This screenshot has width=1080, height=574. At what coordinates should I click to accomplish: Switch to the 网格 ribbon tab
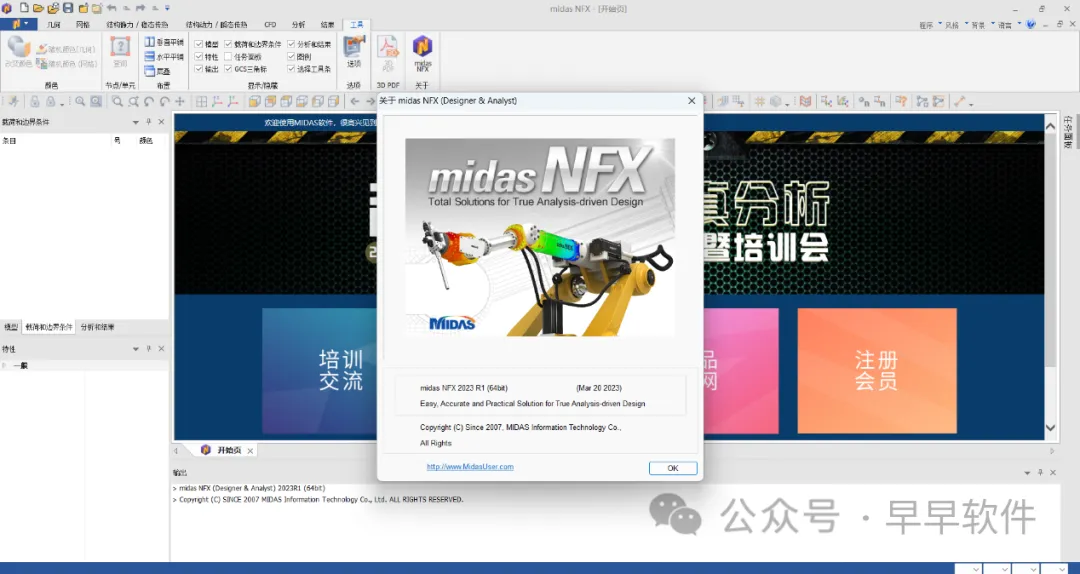tap(83, 25)
